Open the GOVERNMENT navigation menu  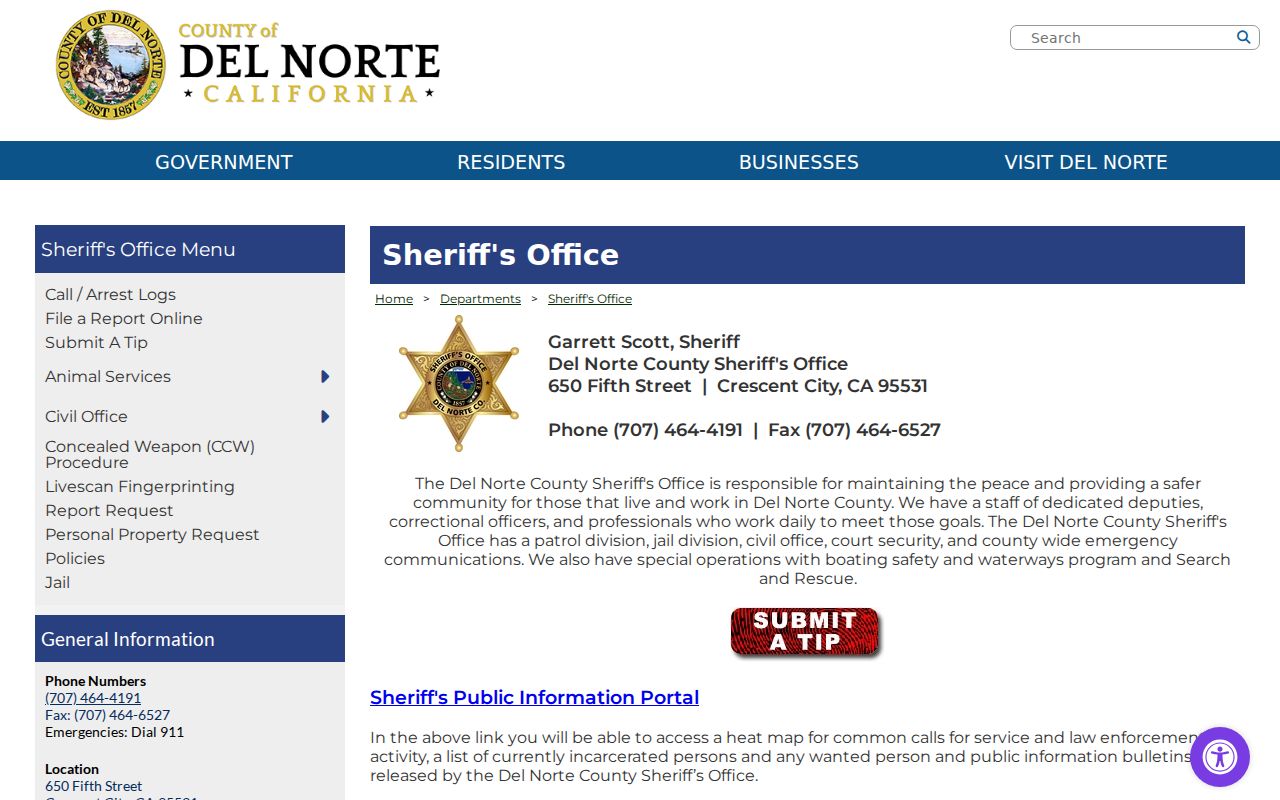(224, 162)
